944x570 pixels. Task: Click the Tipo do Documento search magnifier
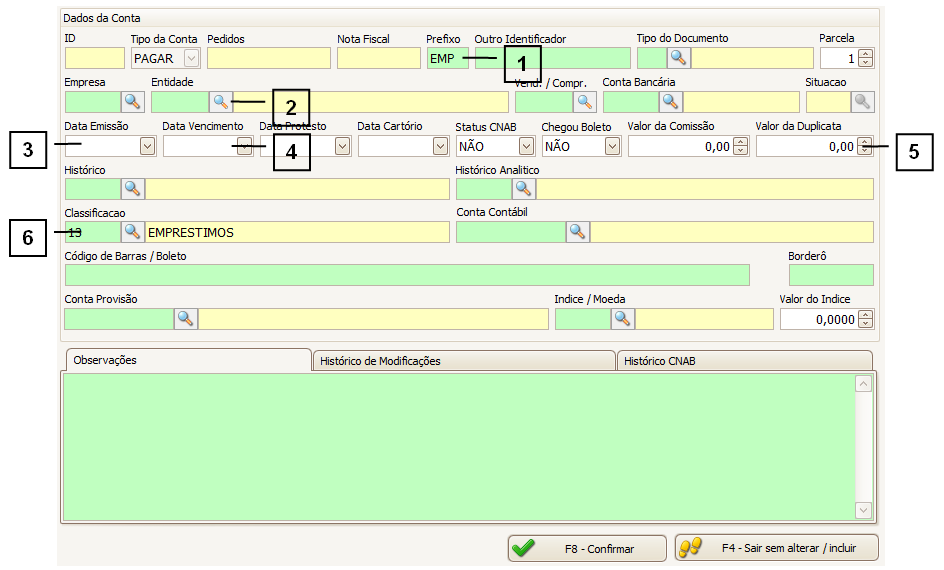coord(679,58)
